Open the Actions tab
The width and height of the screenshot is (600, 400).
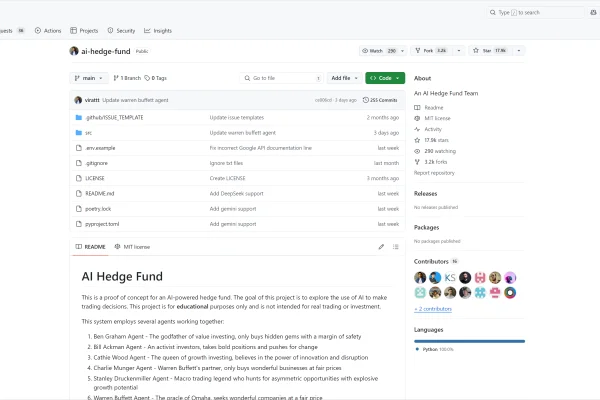tap(48, 31)
